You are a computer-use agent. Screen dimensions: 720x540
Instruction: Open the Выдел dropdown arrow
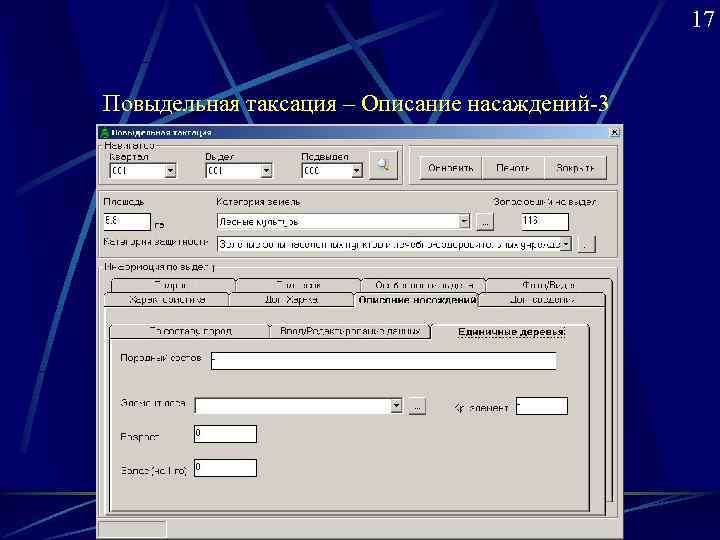coord(266,171)
